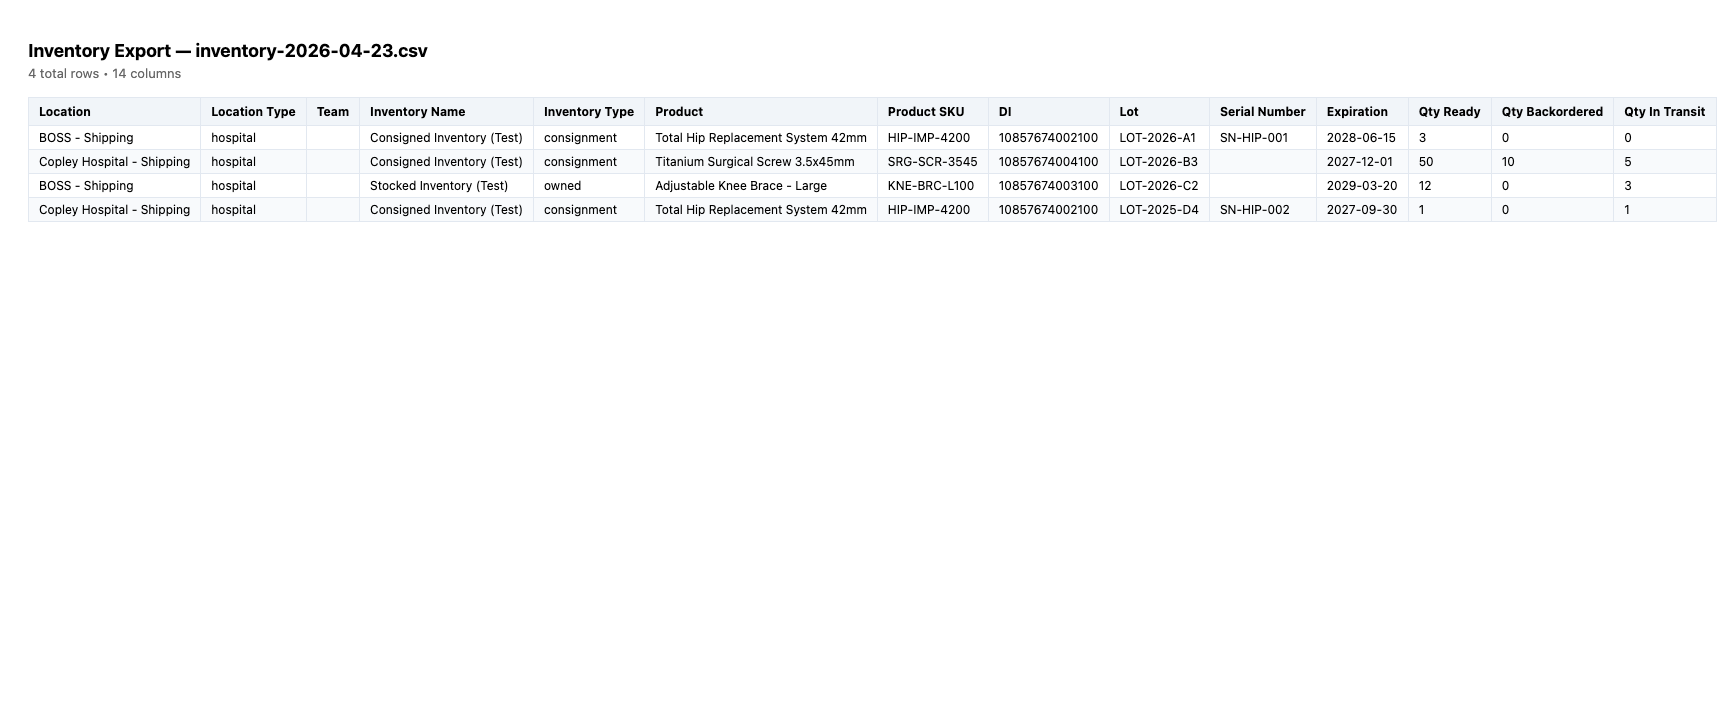Viewport: 1717px width, 720px height.
Task: Click BOSS - Shipping in the Knee Brace row
Action: [86, 186]
